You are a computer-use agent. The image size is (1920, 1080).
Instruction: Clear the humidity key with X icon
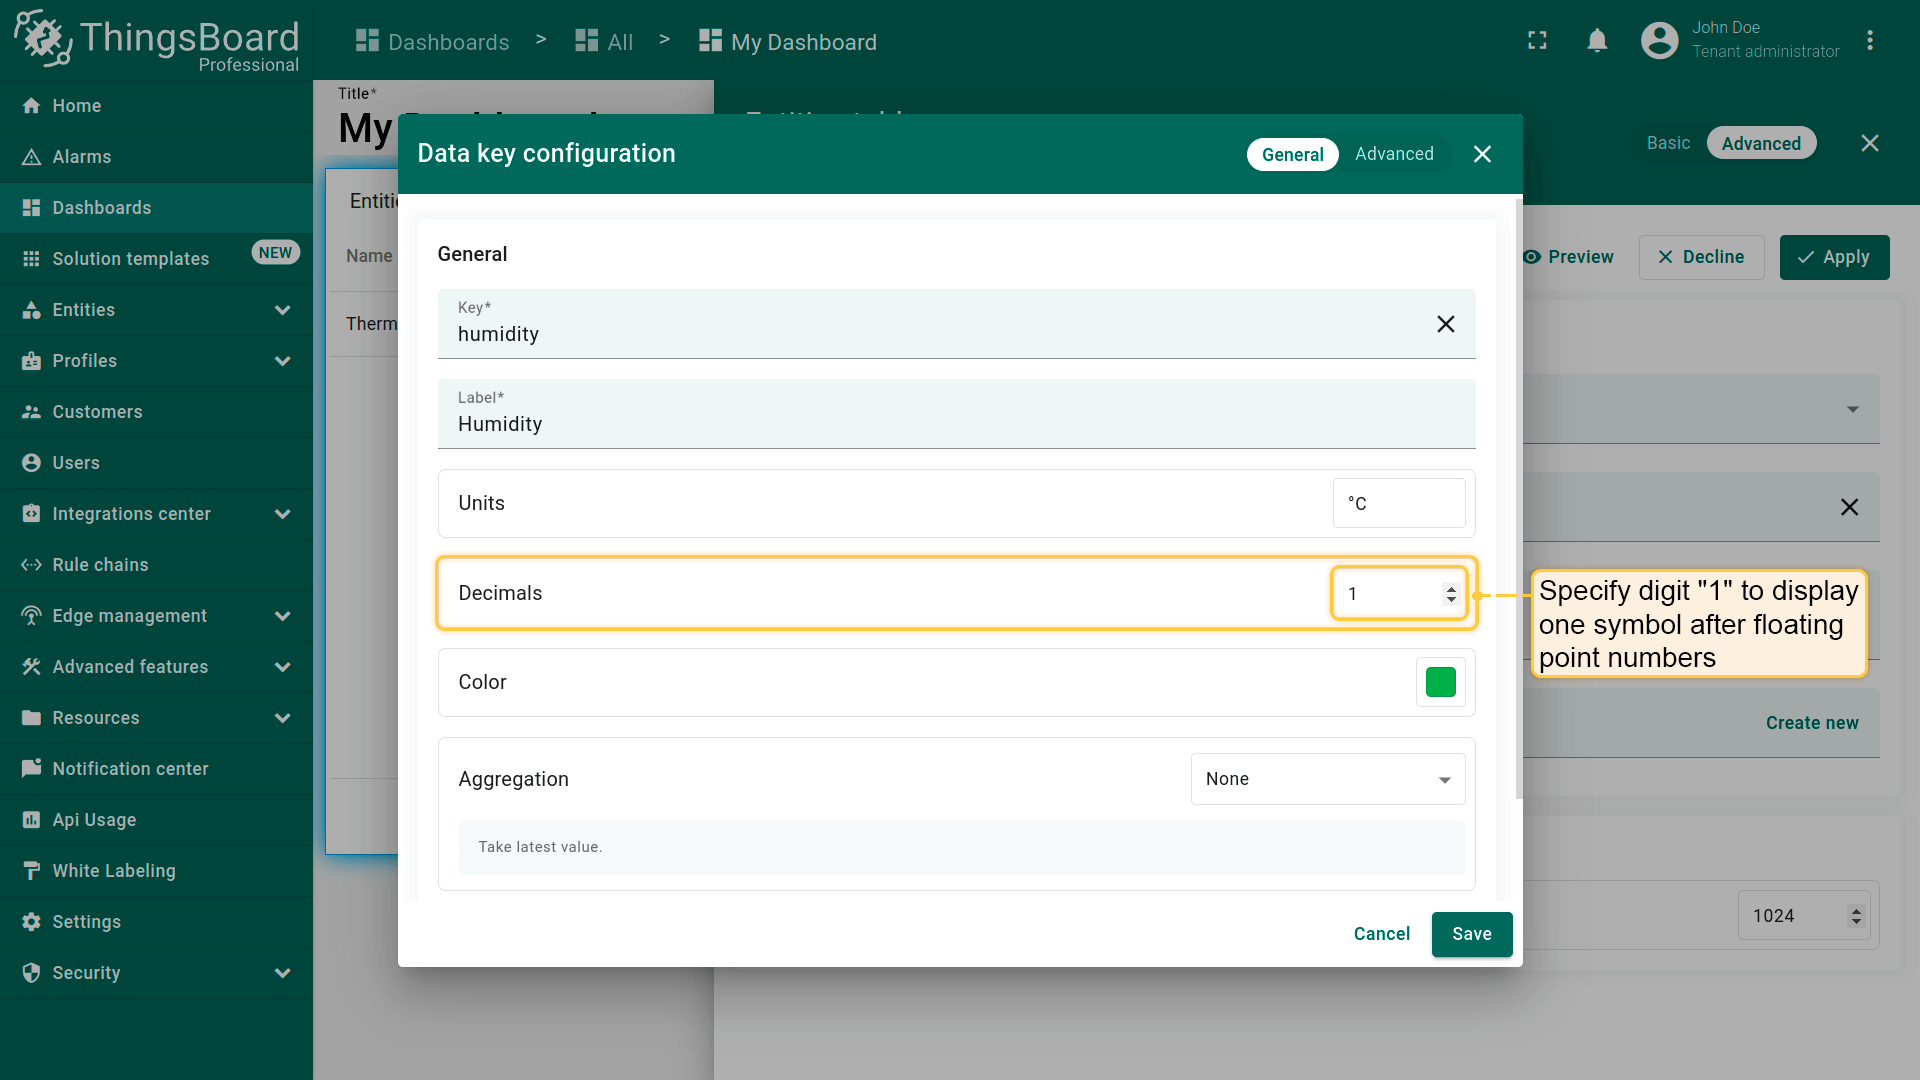1445,324
